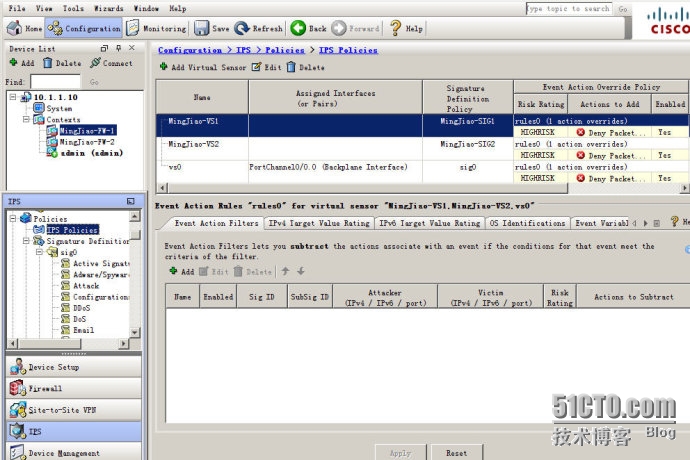Close the Device List panel
Screen dimensions: 690x460
point(132,48)
